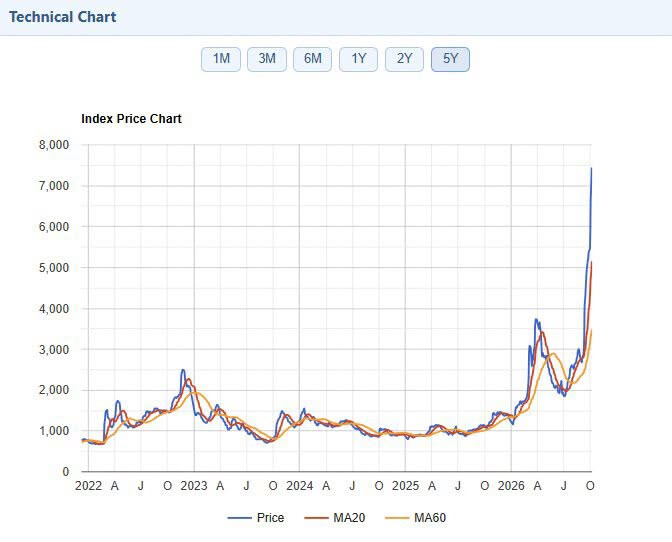672x542 pixels.
Task: Switch chart to 6M range
Action: tap(312, 59)
